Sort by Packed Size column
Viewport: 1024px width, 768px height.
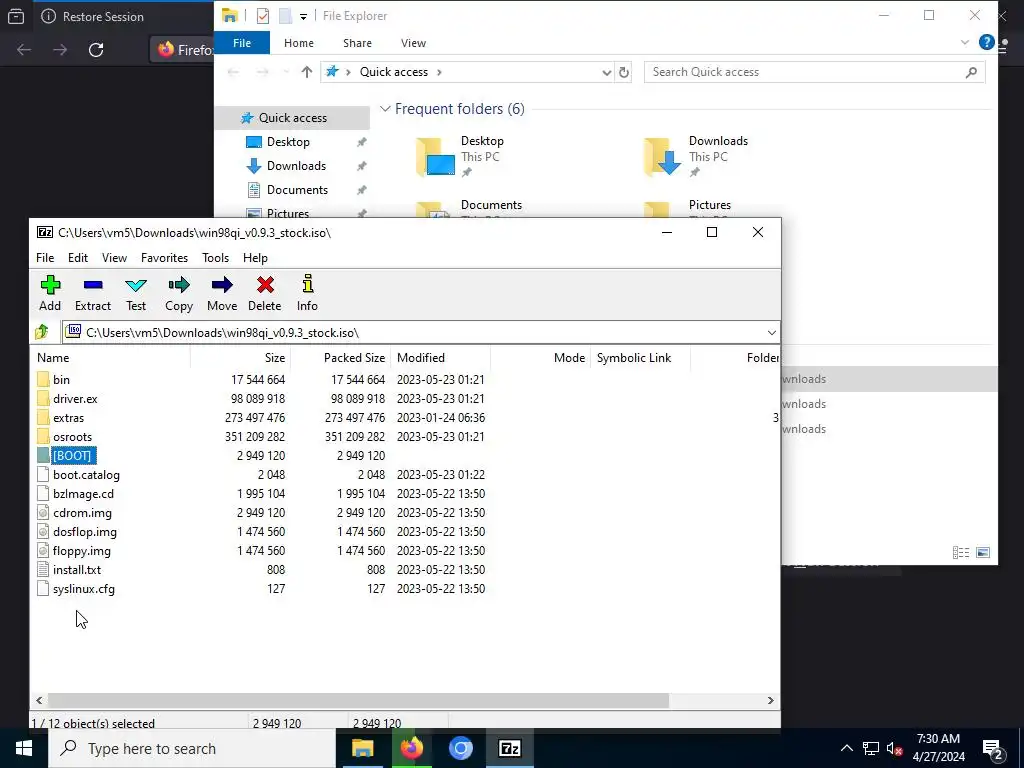pos(340,358)
